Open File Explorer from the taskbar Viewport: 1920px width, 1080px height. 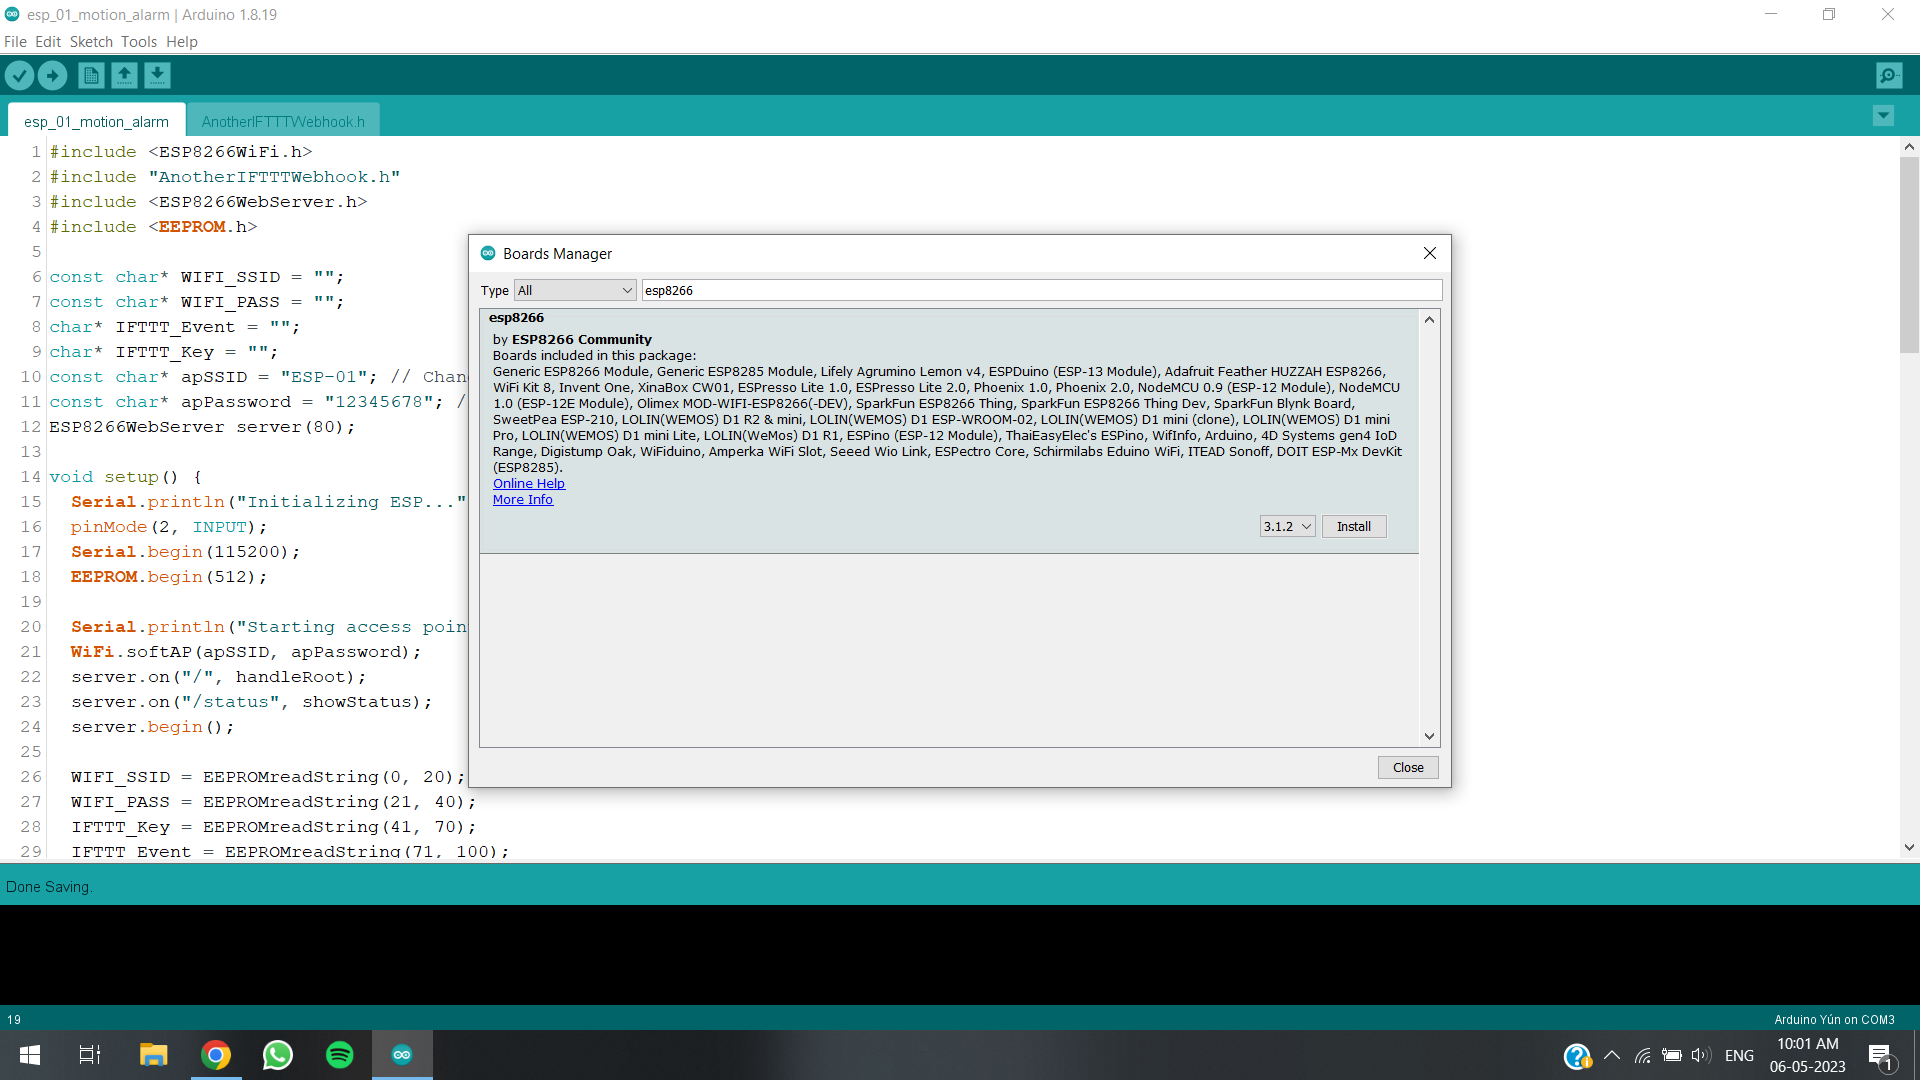(153, 1054)
